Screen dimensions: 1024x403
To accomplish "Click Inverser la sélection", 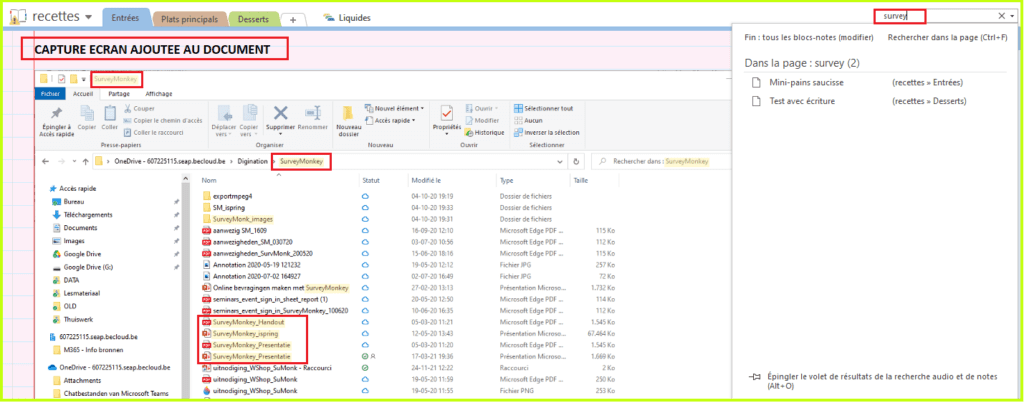I will (x=547, y=132).
